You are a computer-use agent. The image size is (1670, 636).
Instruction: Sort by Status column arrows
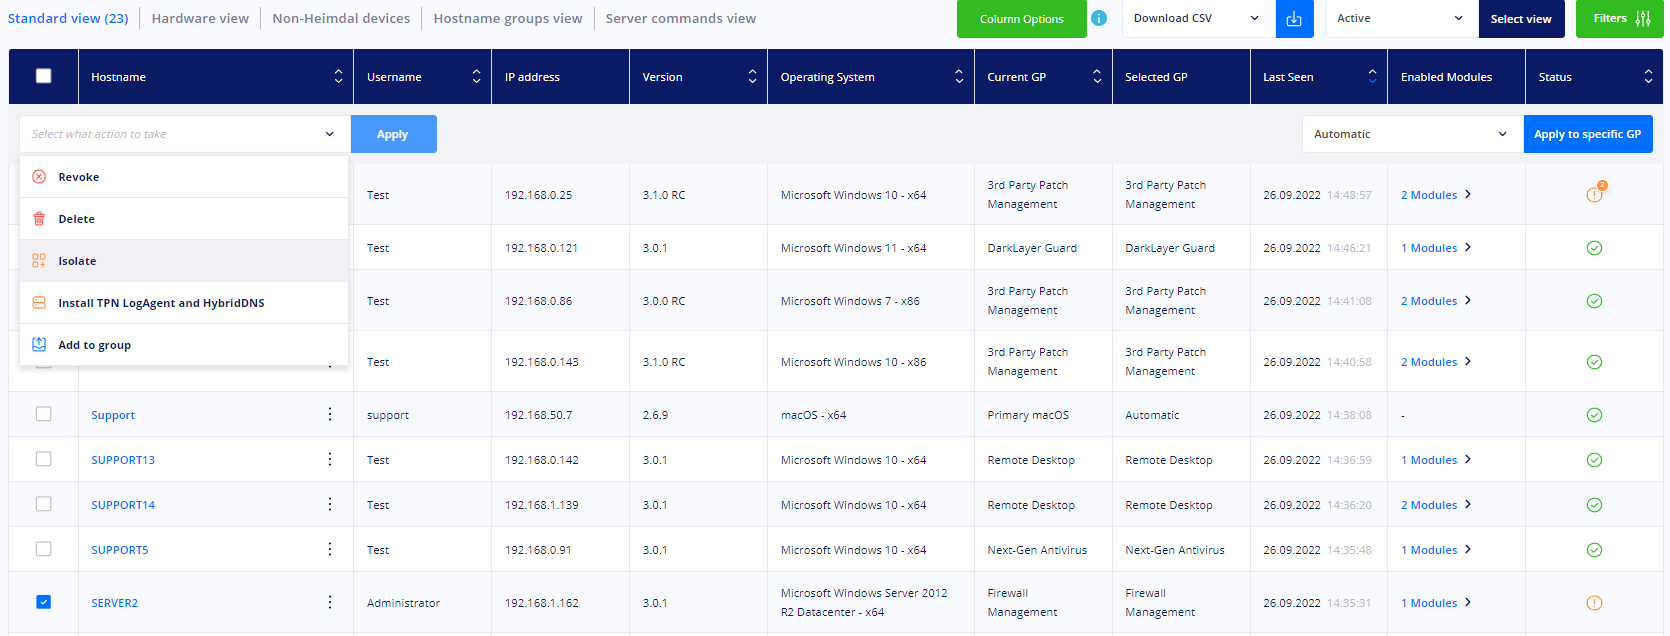(1648, 77)
